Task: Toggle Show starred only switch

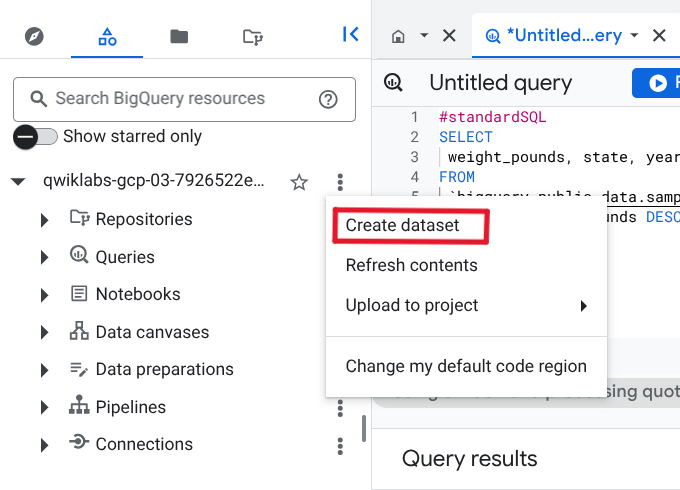Action: pyautogui.click(x=35, y=137)
